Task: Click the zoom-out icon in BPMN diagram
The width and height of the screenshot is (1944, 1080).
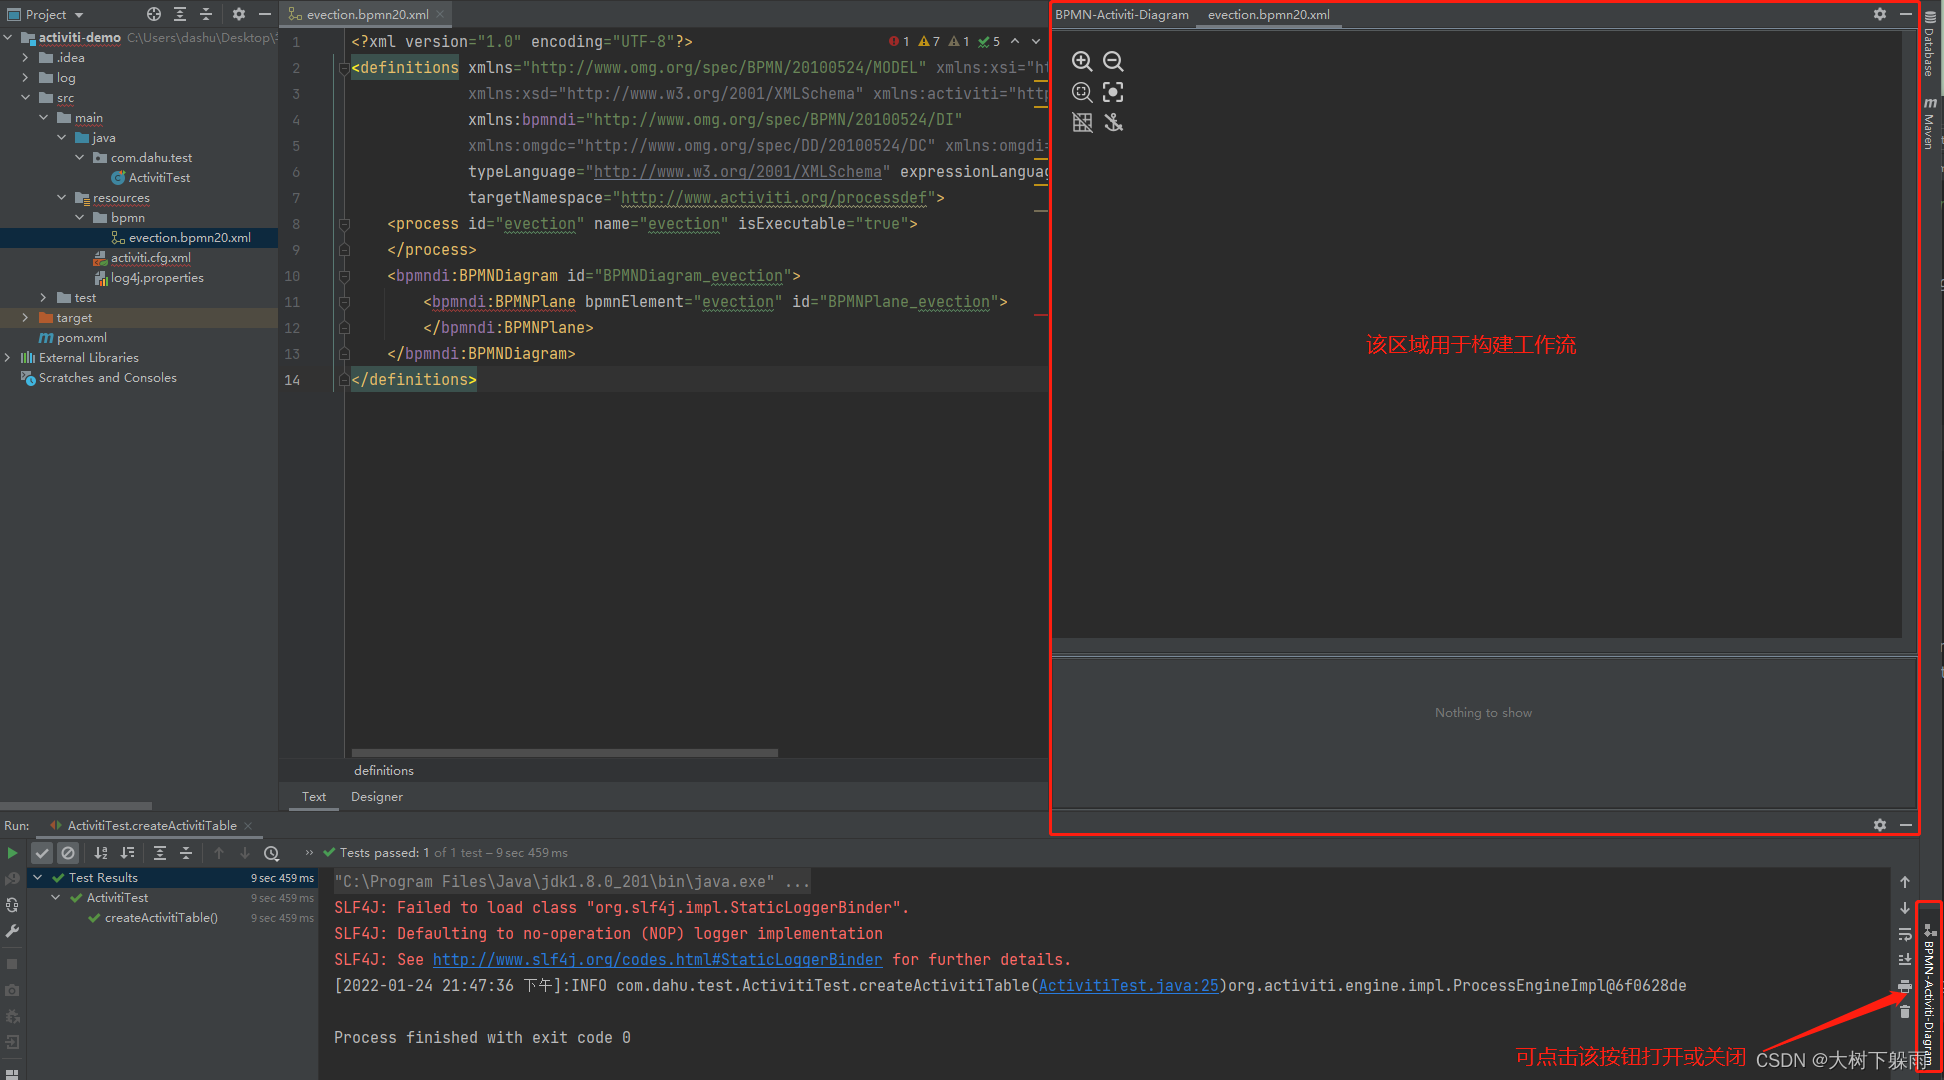Action: (1114, 60)
